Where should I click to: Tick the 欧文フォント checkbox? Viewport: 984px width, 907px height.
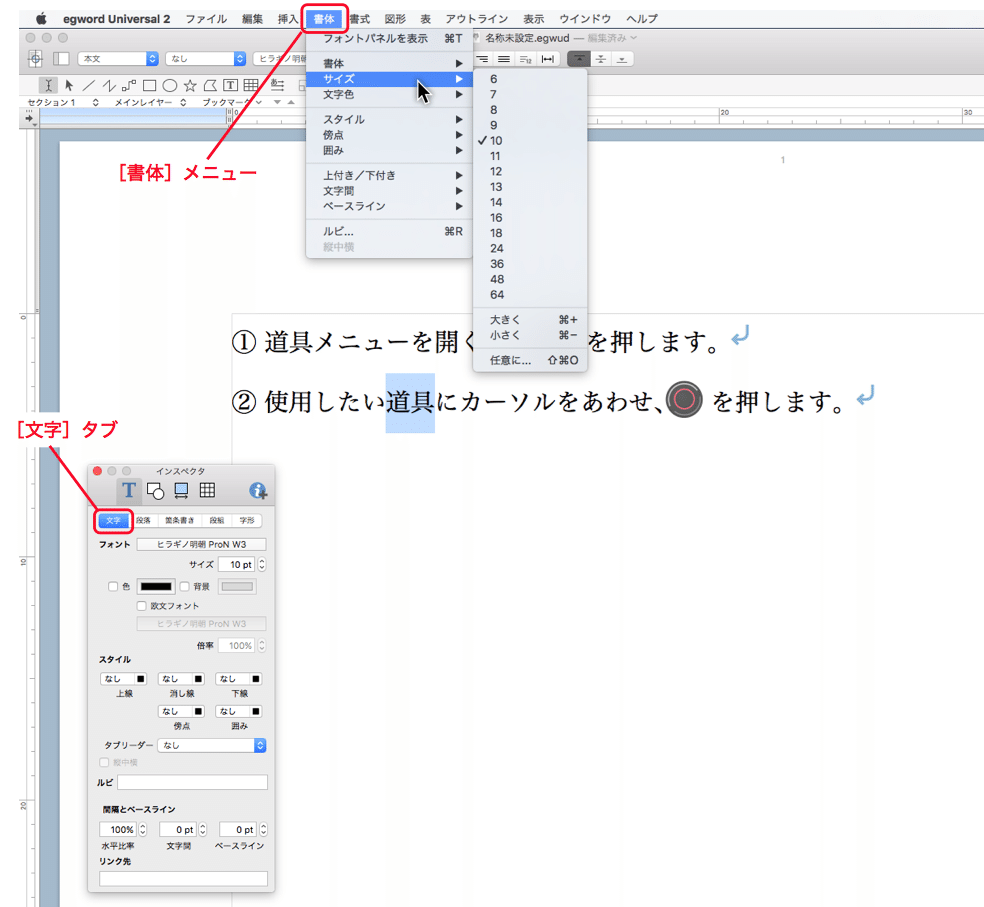tap(142, 606)
